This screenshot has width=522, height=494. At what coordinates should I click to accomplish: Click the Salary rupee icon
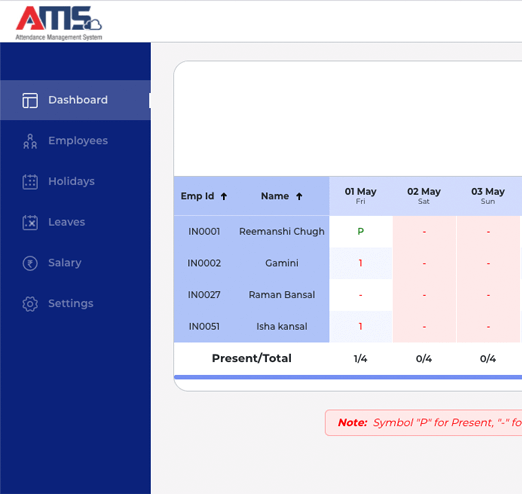(30, 263)
